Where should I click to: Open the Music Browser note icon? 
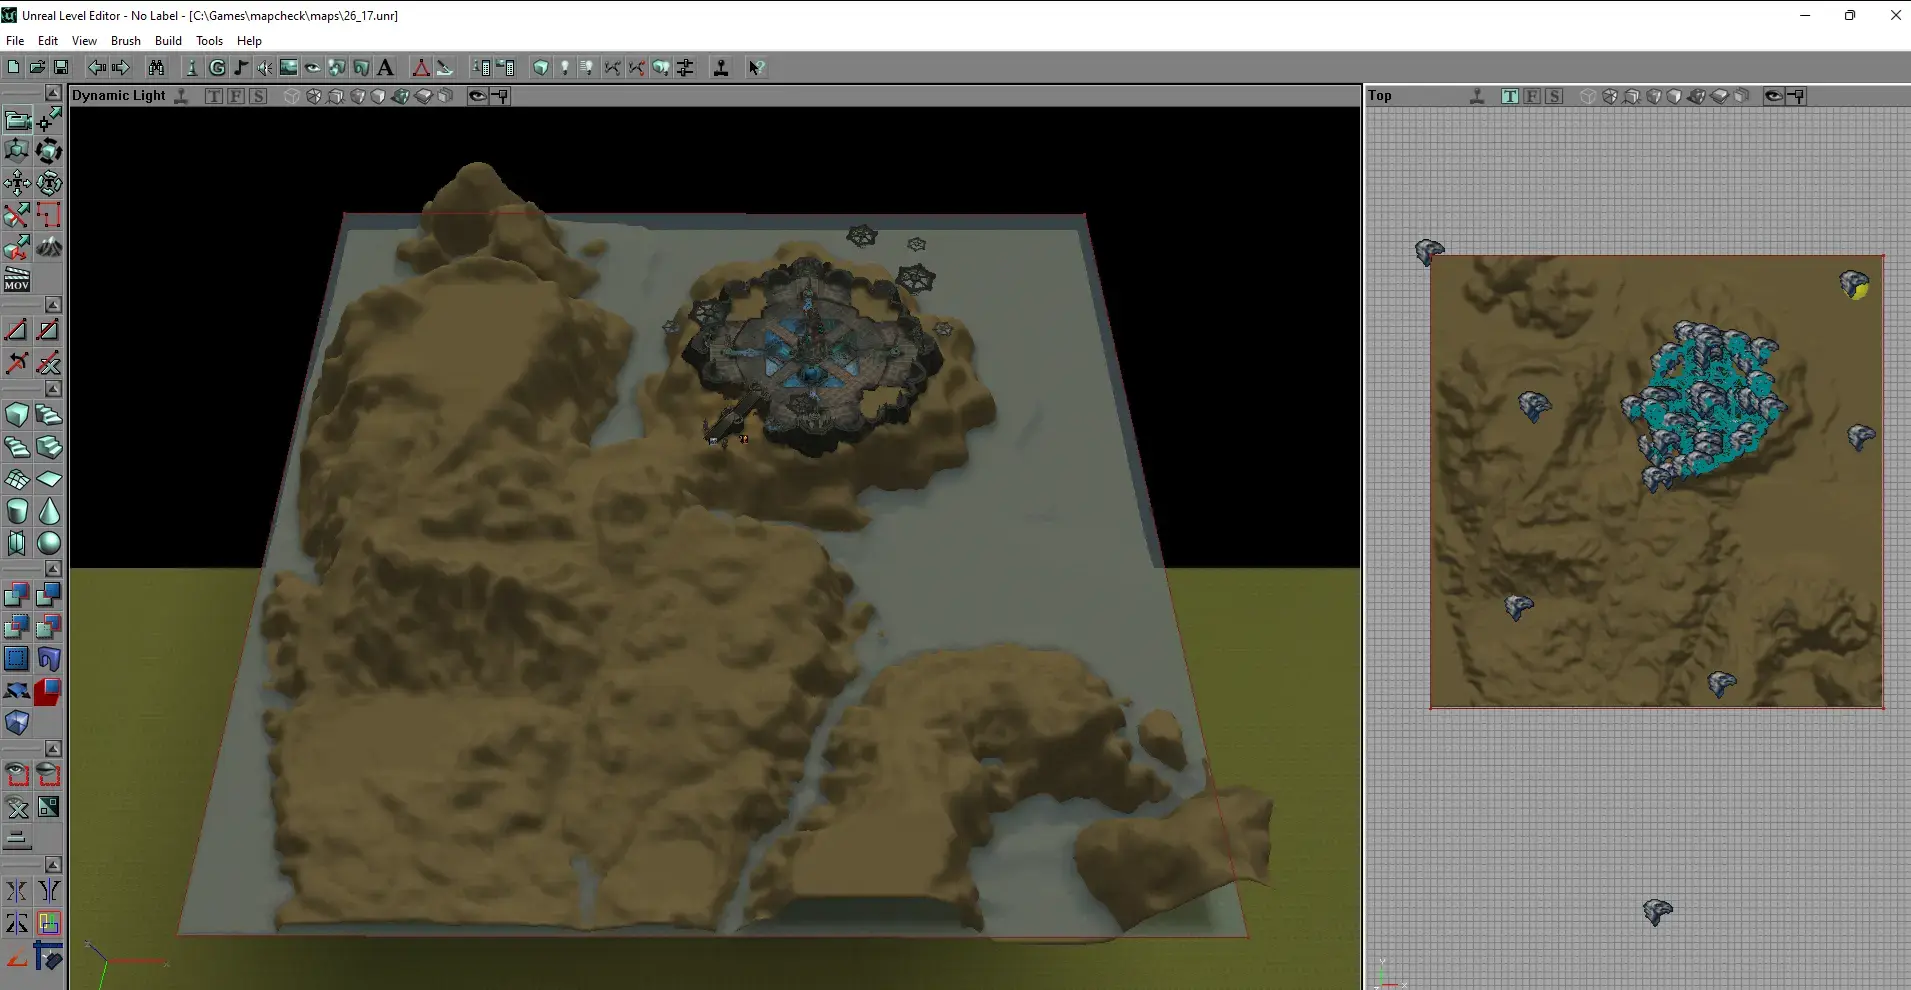[x=241, y=68]
